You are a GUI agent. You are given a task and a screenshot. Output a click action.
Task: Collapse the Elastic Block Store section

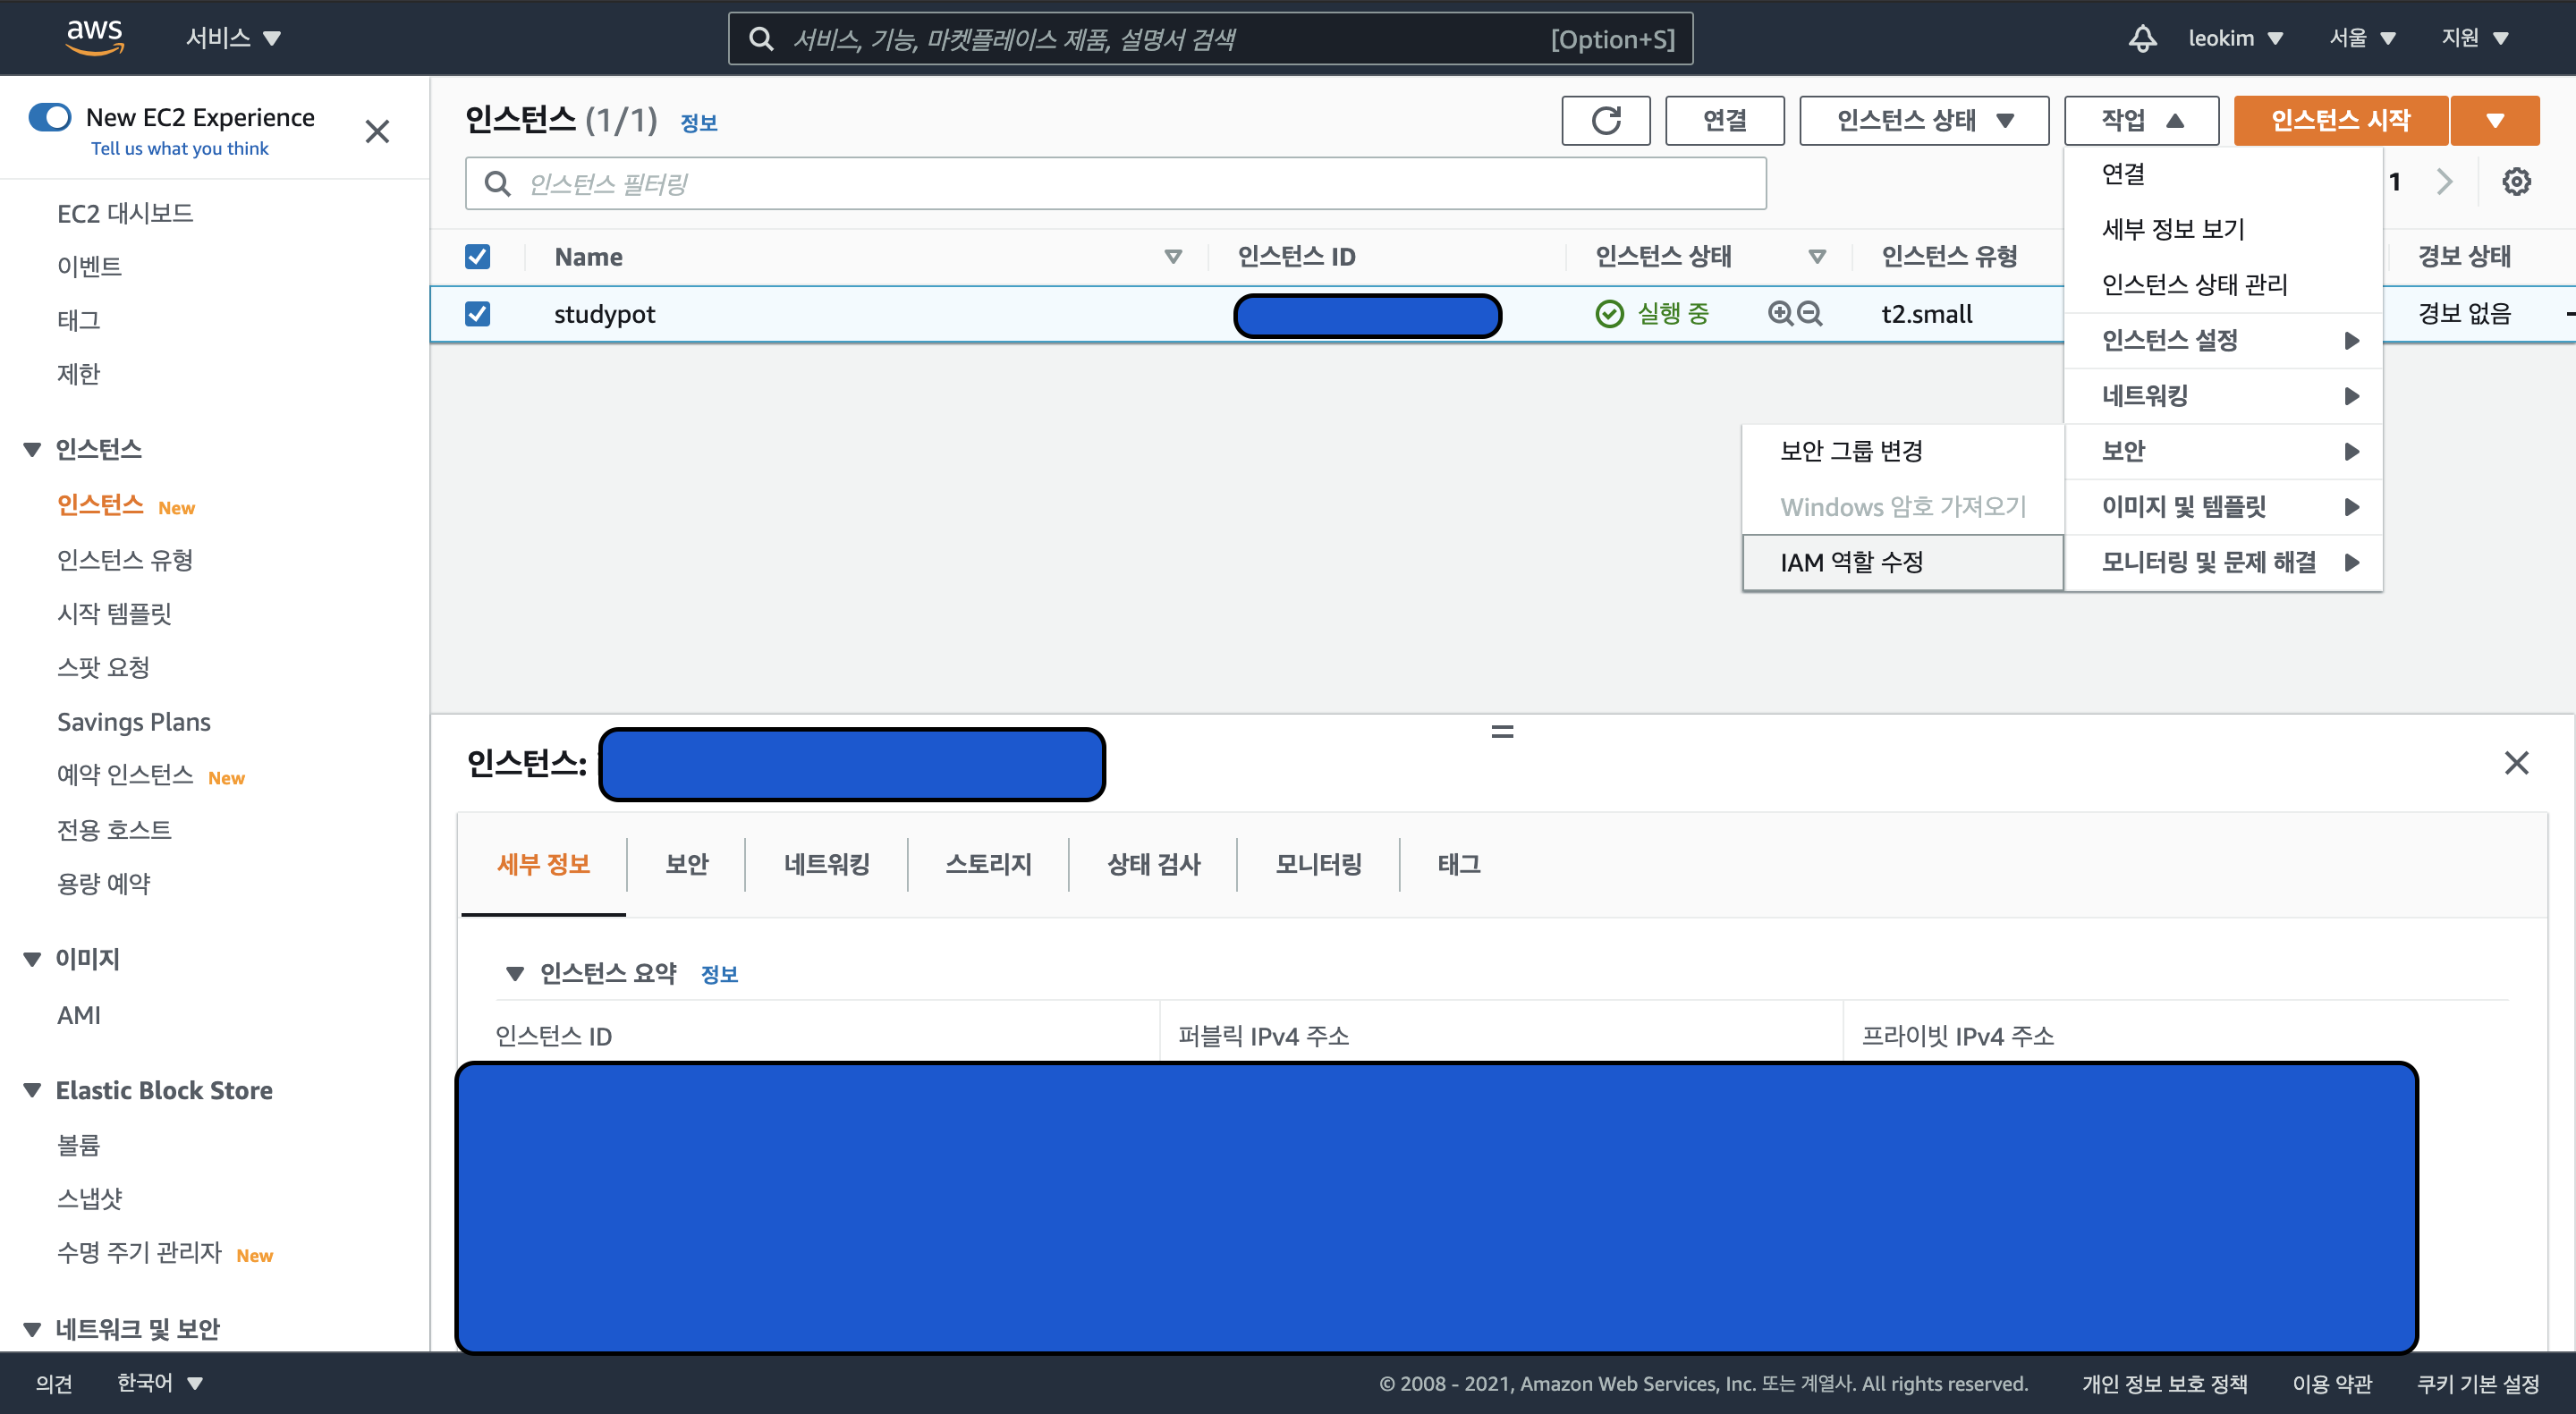[32, 1090]
